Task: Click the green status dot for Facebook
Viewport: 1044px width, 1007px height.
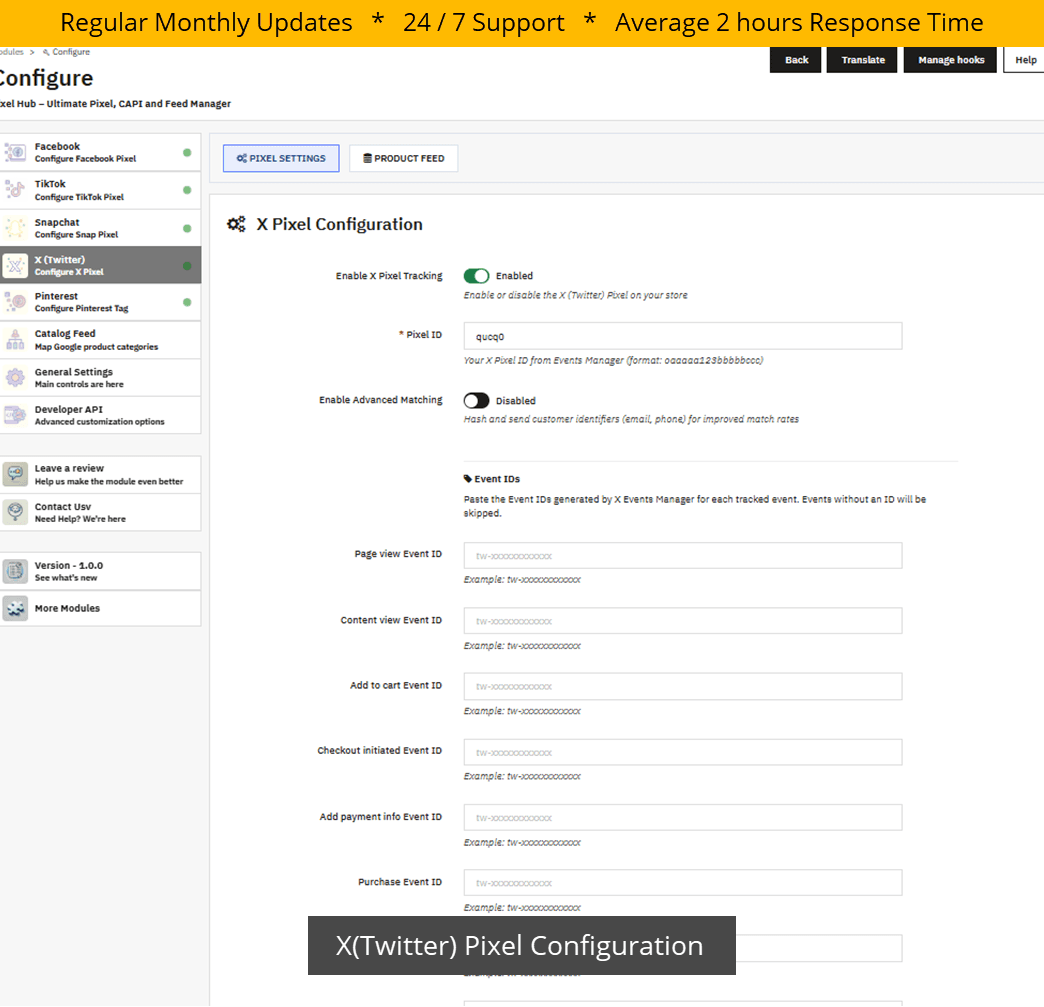Action: pos(187,153)
